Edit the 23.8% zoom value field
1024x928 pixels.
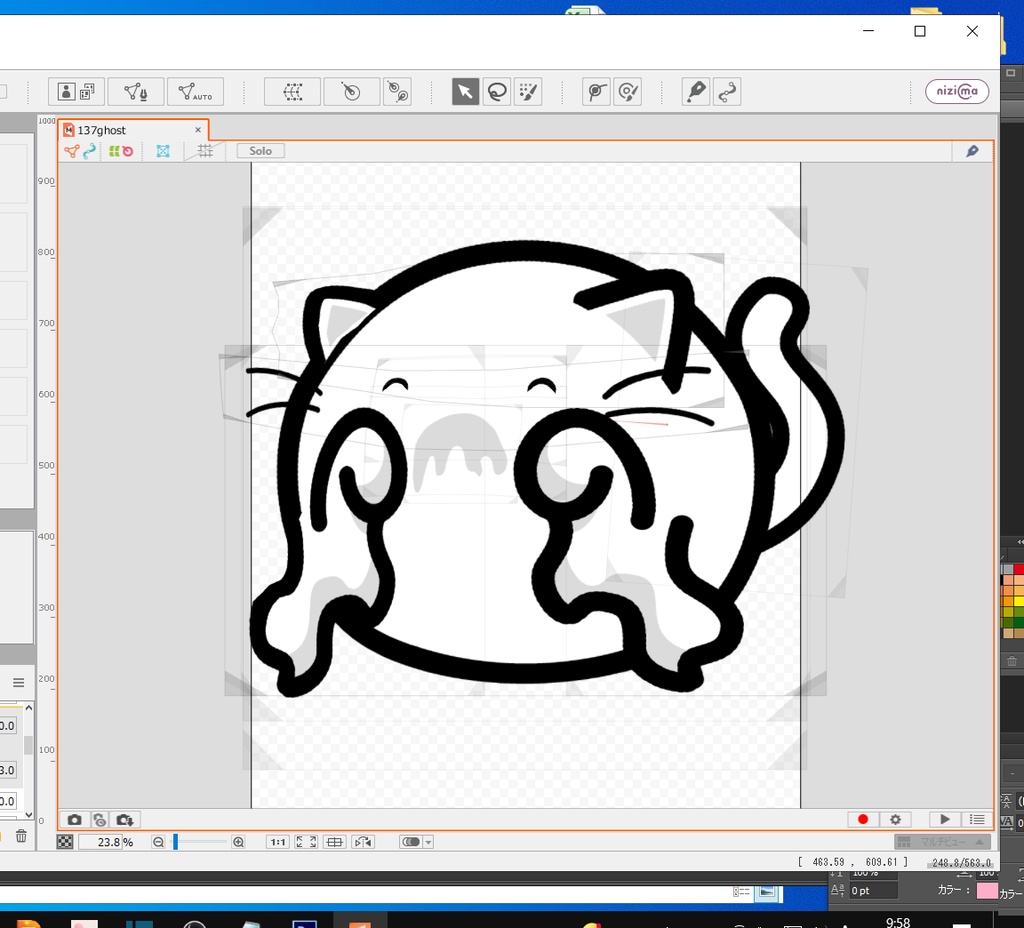pyautogui.click(x=101, y=842)
